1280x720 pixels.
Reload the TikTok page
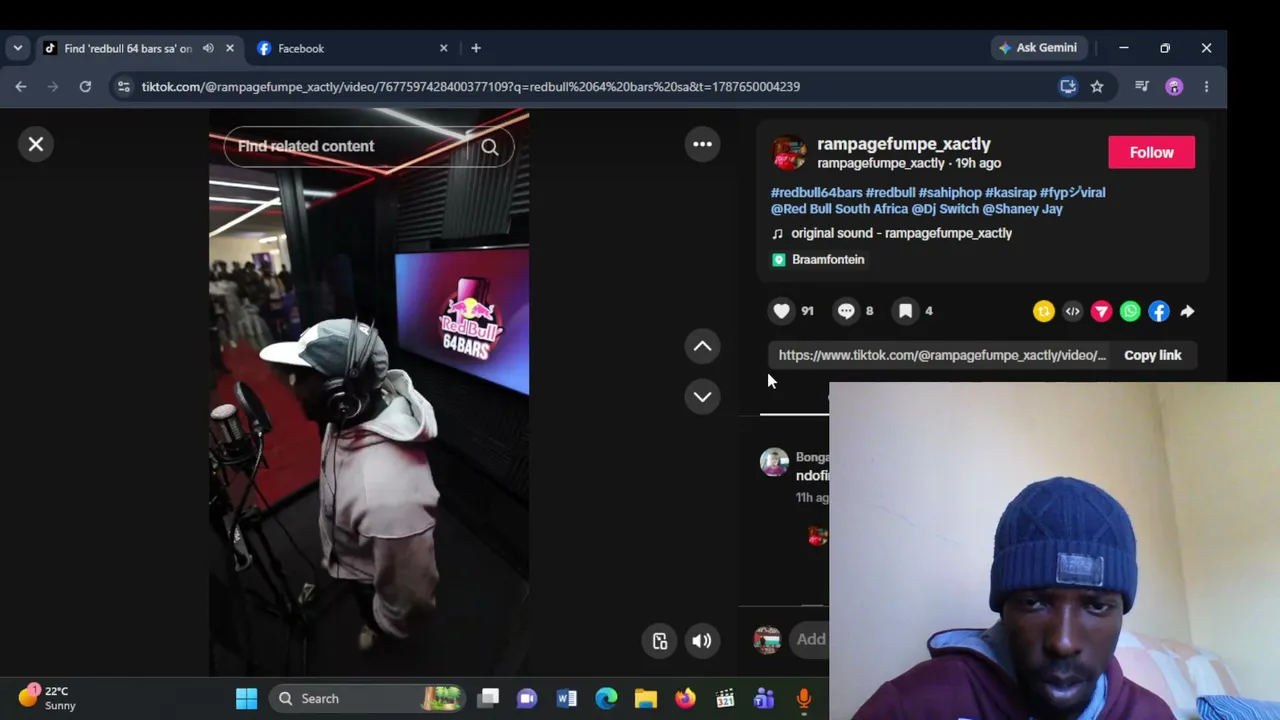coord(85,87)
